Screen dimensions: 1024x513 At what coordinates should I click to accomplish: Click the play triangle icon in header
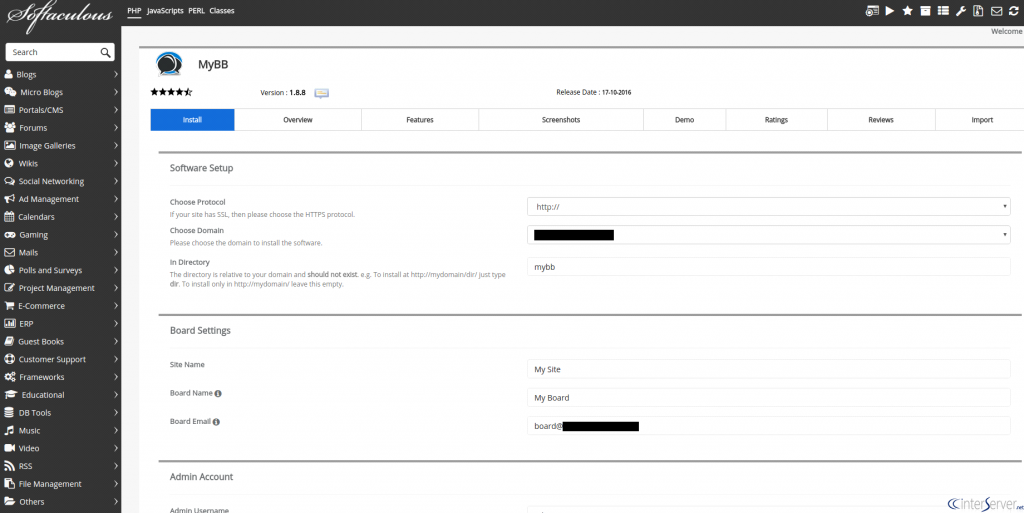[889, 10]
